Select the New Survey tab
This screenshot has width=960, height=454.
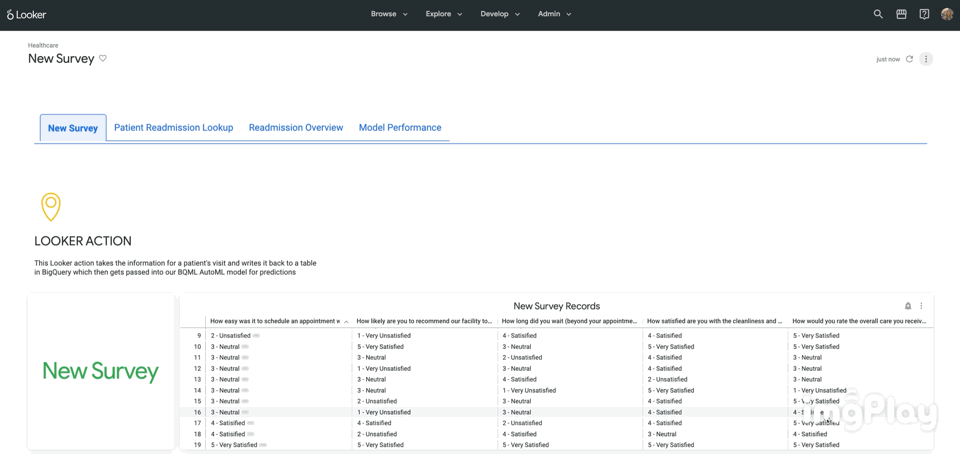[73, 128]
